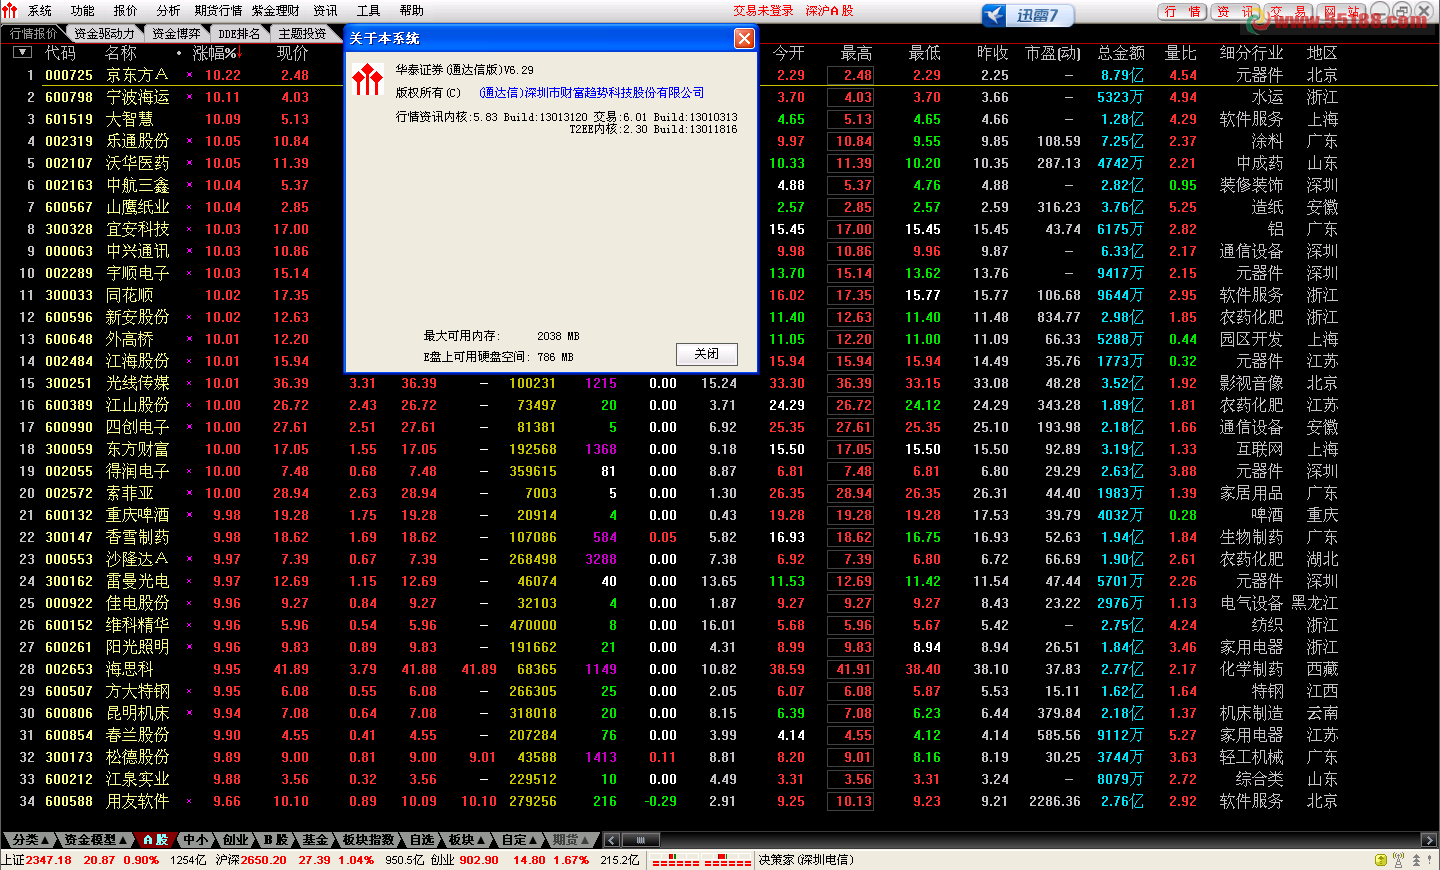The width and height of the screenshot is (1440, 870).
Task: Switch to the 资金博弈 tab
Action: pos(176,33)
